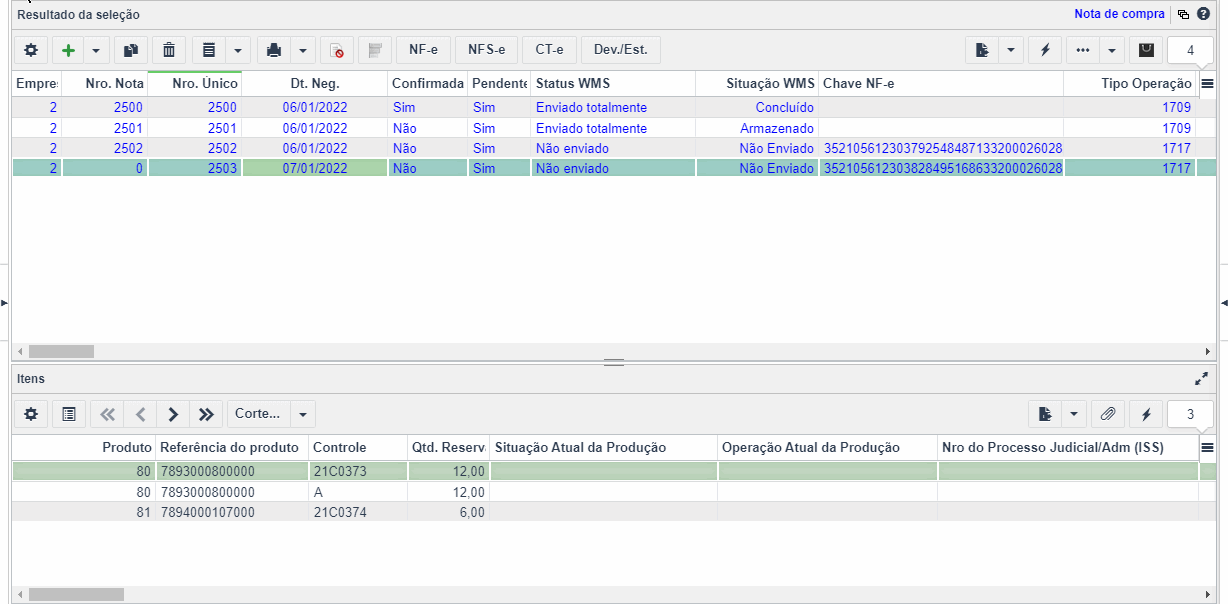Viewport: 1228px width, 604px height.
Task: Switch to form view icon in Itens toolbar
Action: [69, 414]
